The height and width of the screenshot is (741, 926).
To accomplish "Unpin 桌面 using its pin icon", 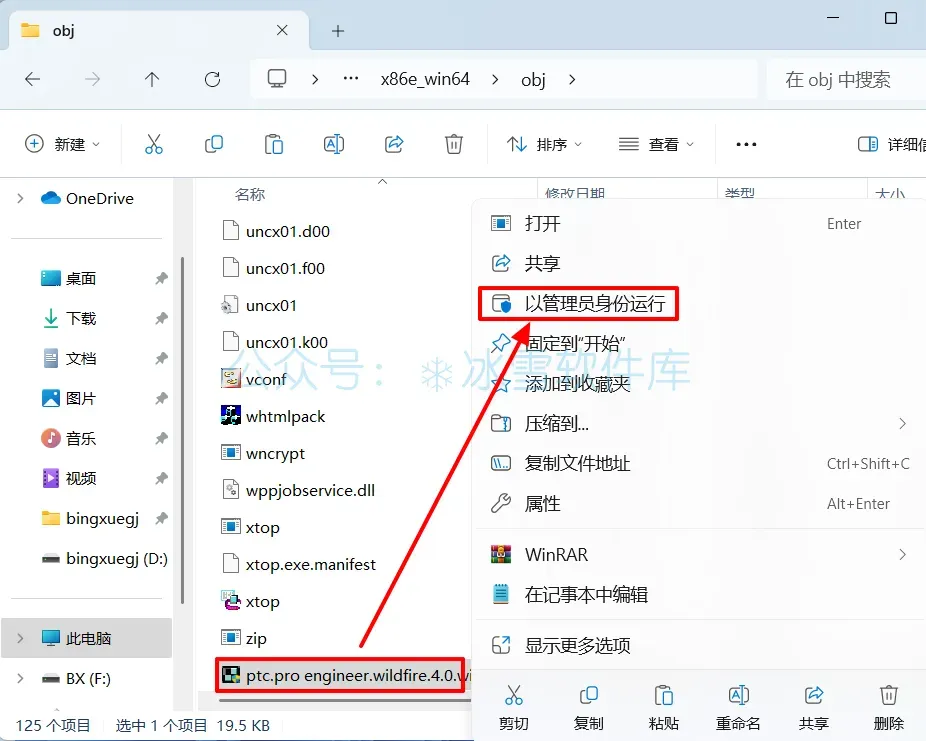I will click(x=161, y=278).
